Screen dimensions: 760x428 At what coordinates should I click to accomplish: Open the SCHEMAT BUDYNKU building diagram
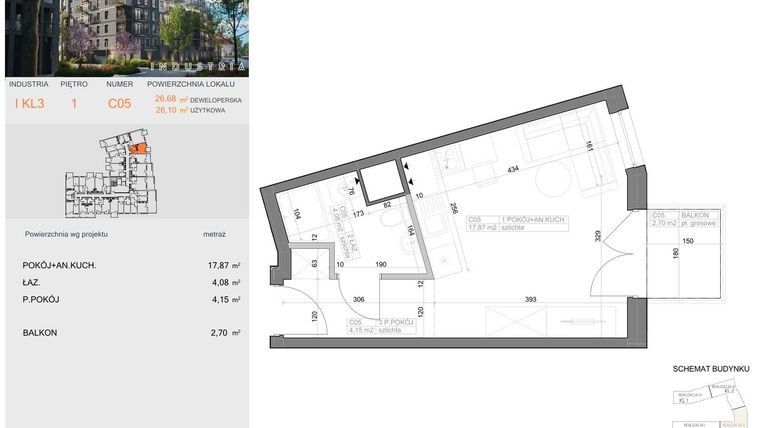coord(712,405)
